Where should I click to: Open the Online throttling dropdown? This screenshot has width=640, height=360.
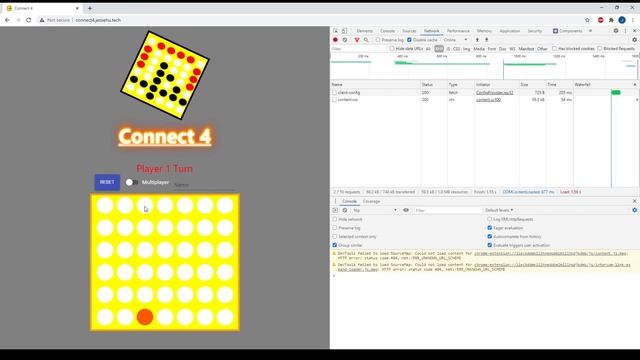(x=455, y=40)
